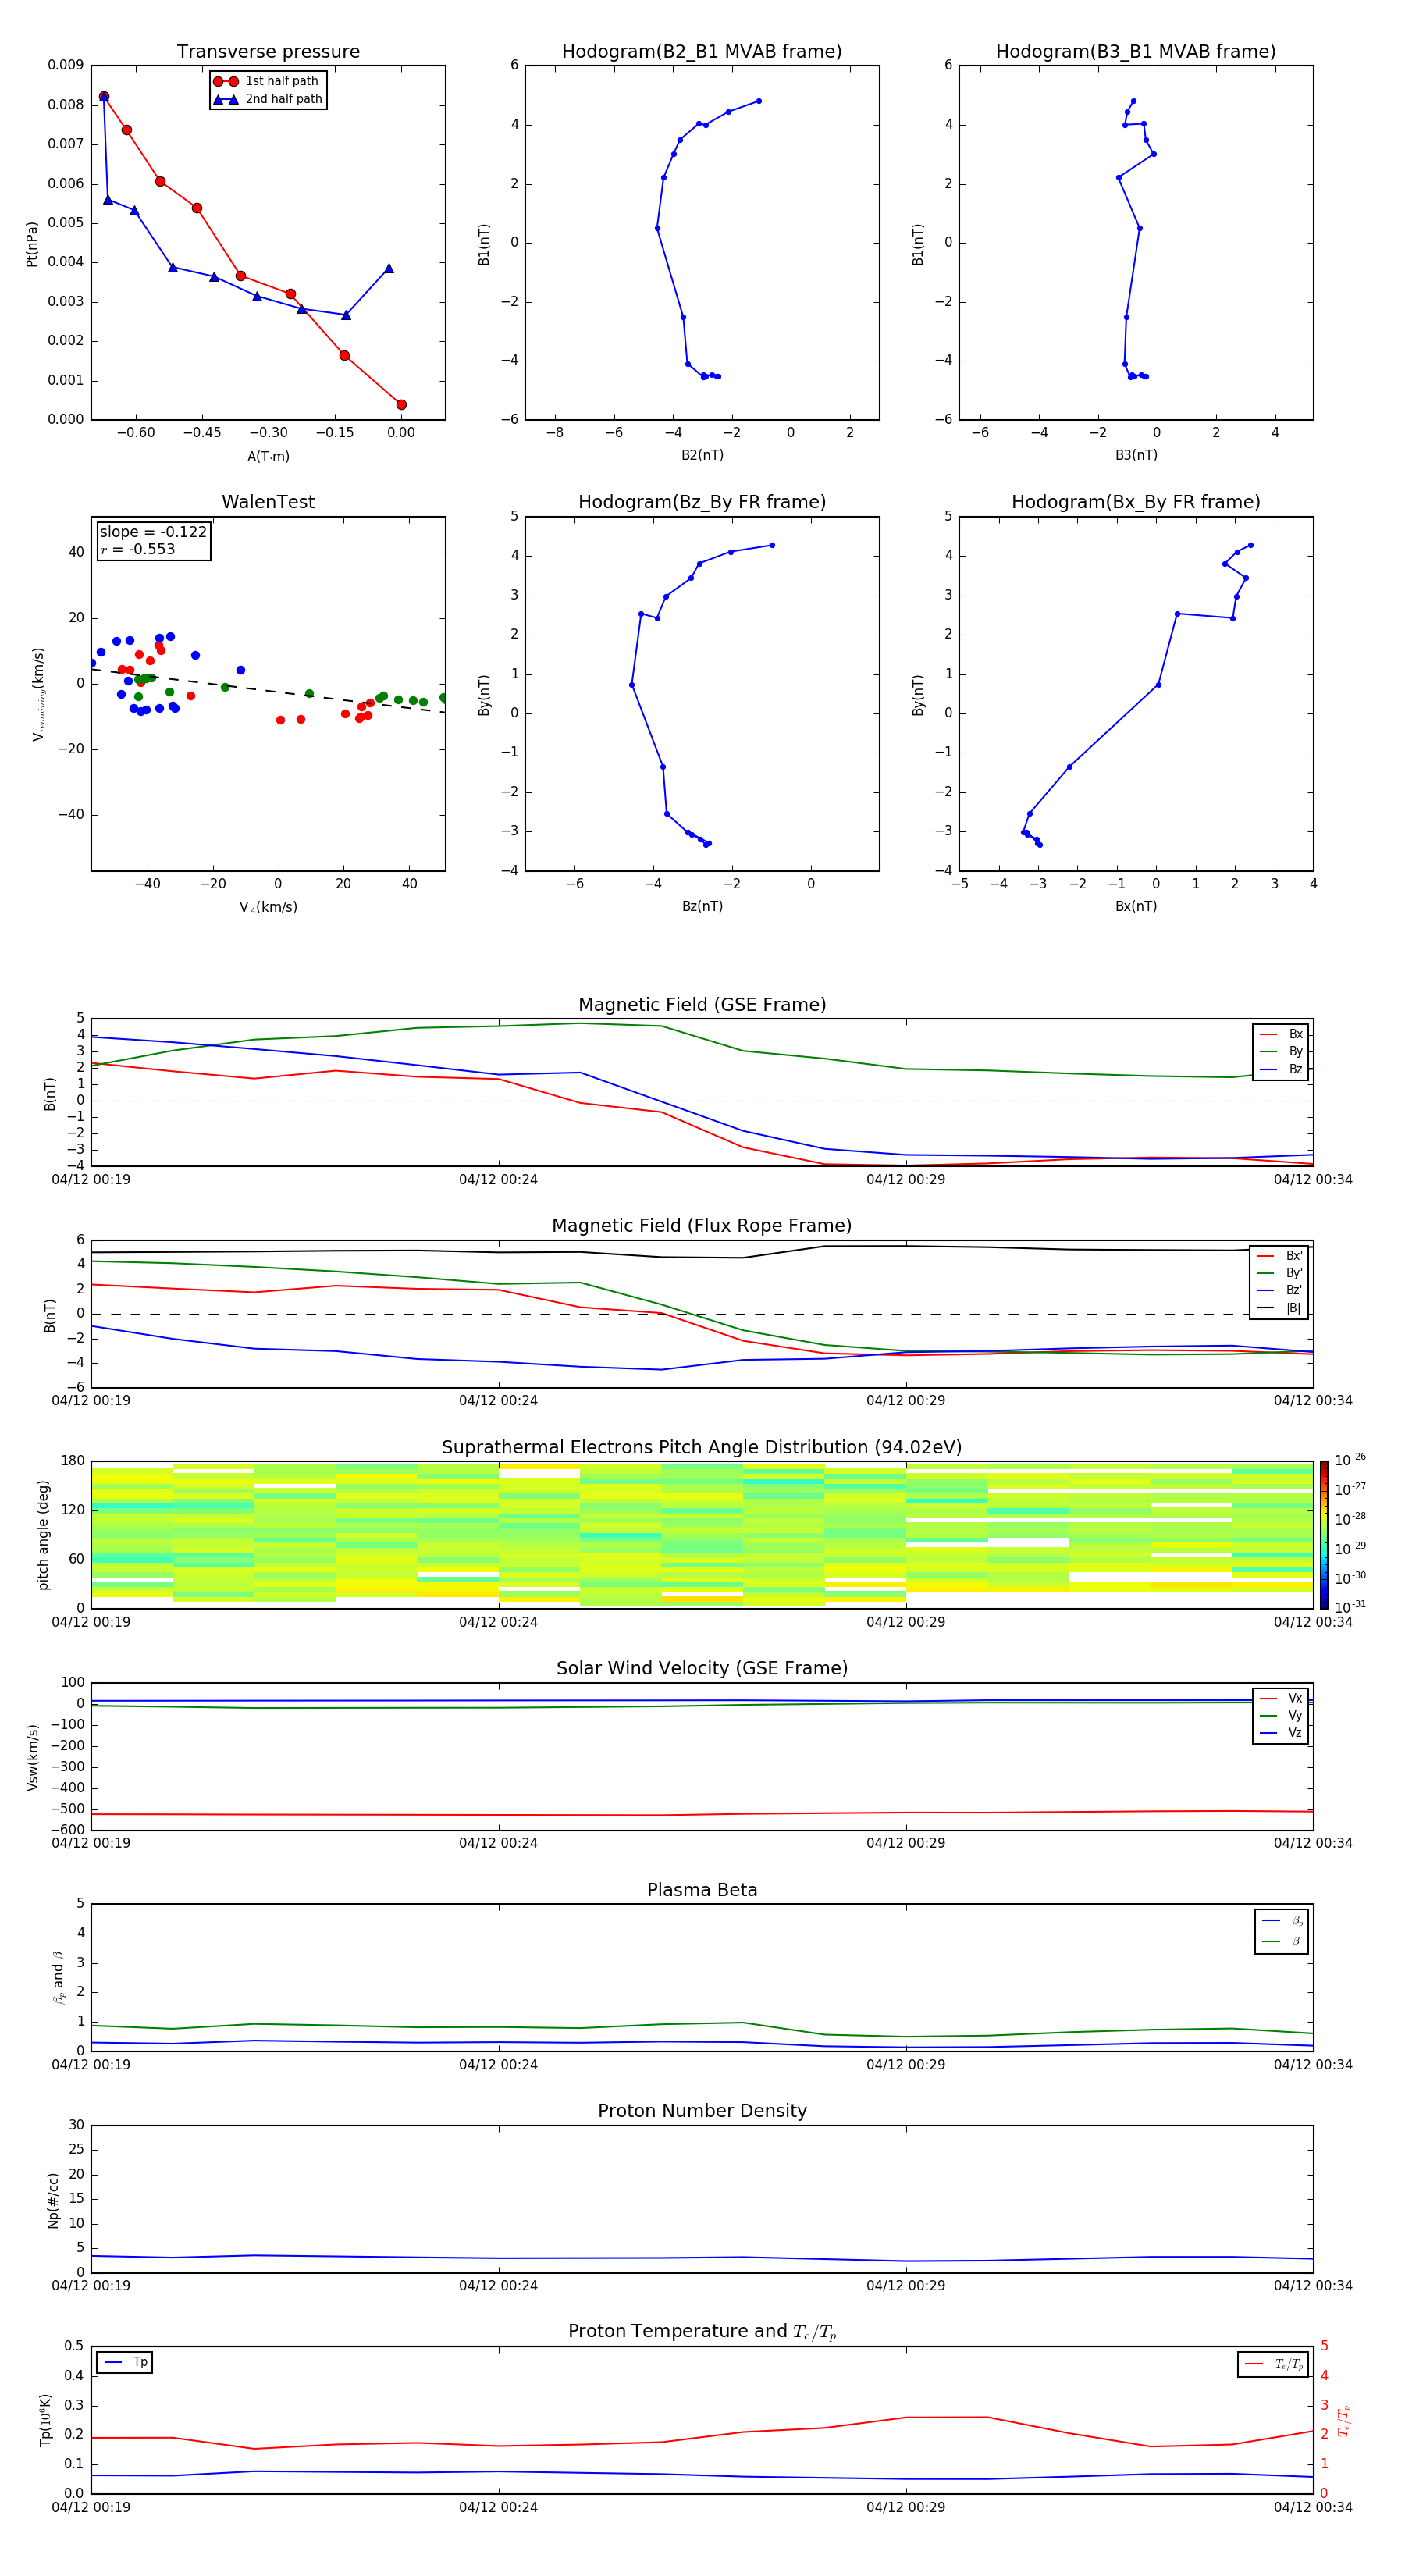Select '1st half path' legend entry
Viewport: 1405px width, 2576px height.
pos(267,81)
